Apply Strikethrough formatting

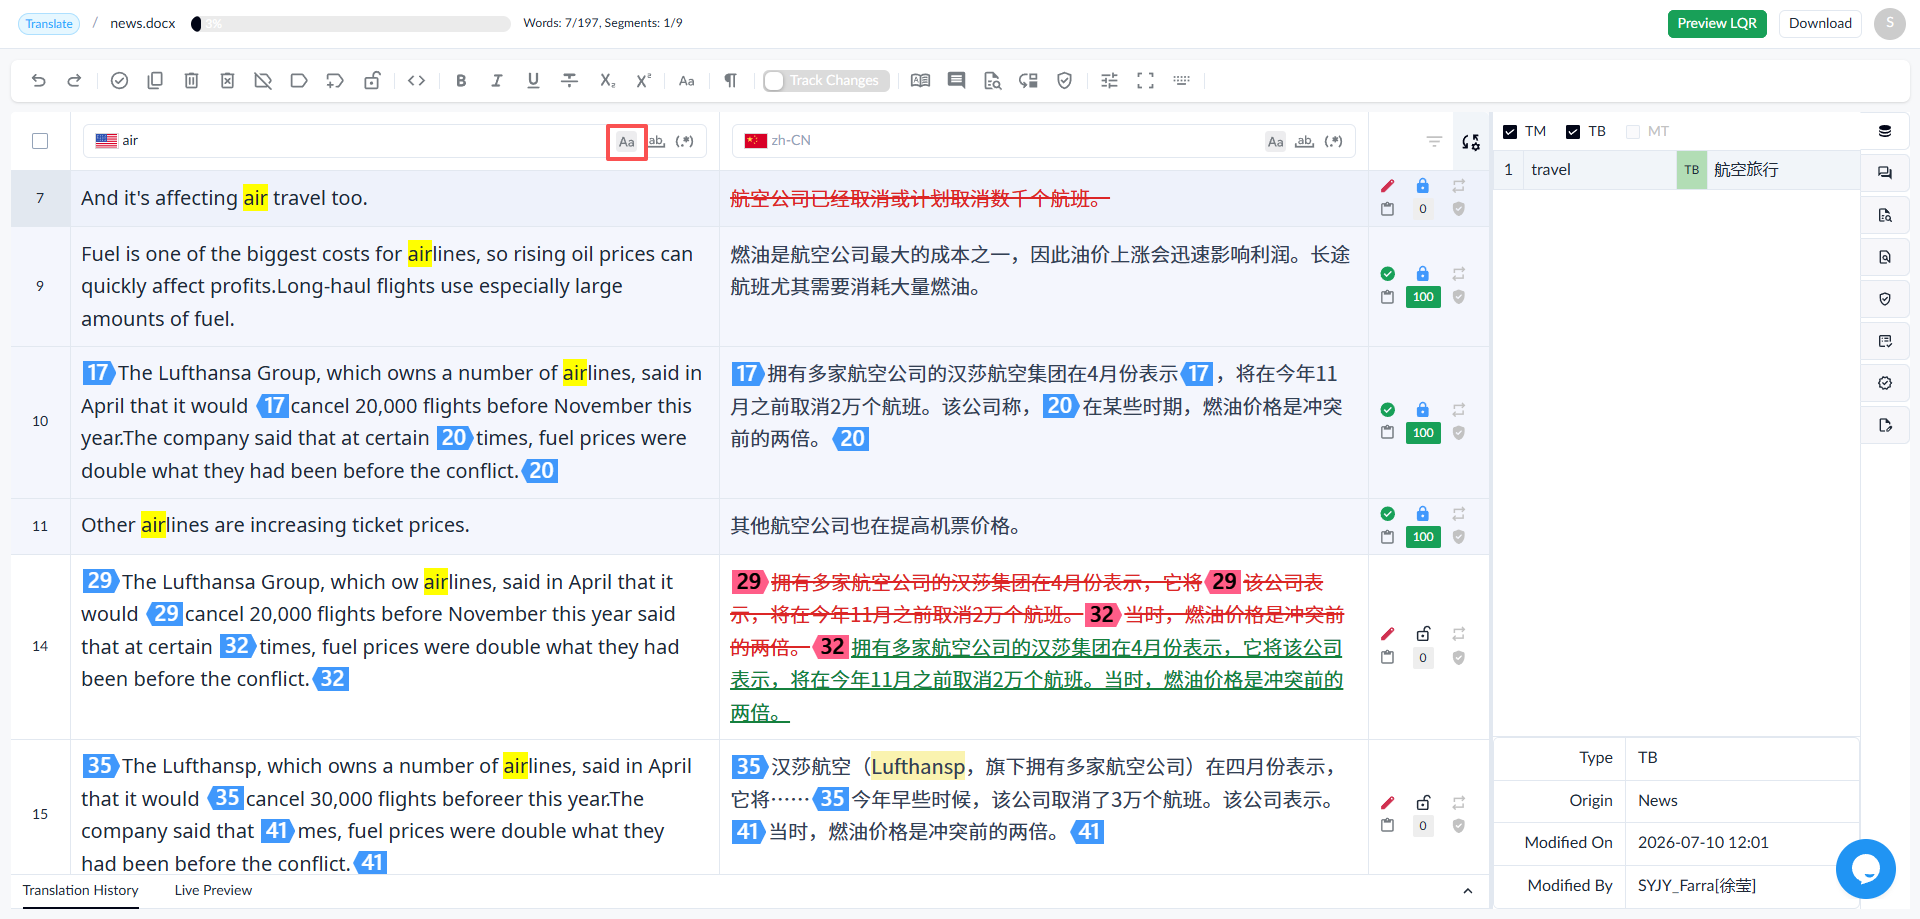[x=569, y=81]
